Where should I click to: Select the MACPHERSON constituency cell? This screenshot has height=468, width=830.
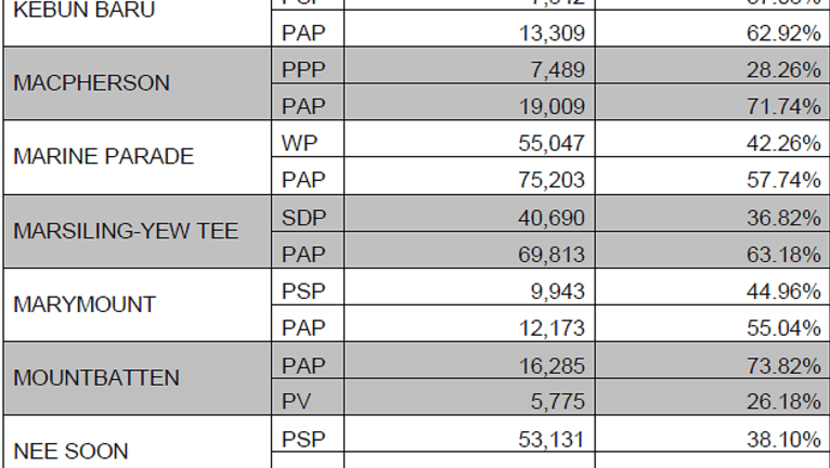(x=137, y=84)
